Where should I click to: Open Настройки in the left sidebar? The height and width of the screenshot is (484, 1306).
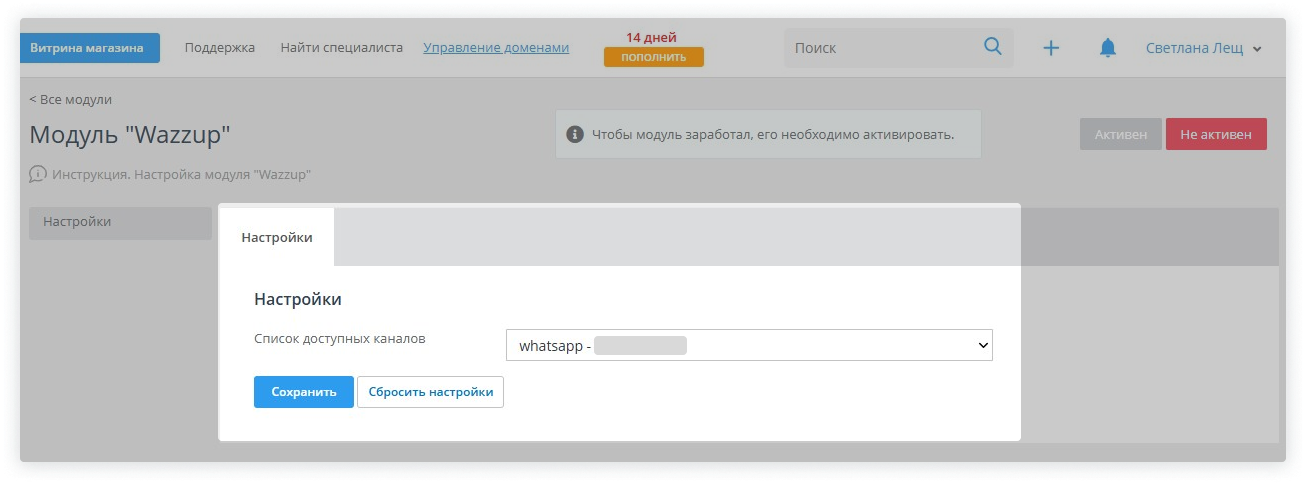pos(119,222)
